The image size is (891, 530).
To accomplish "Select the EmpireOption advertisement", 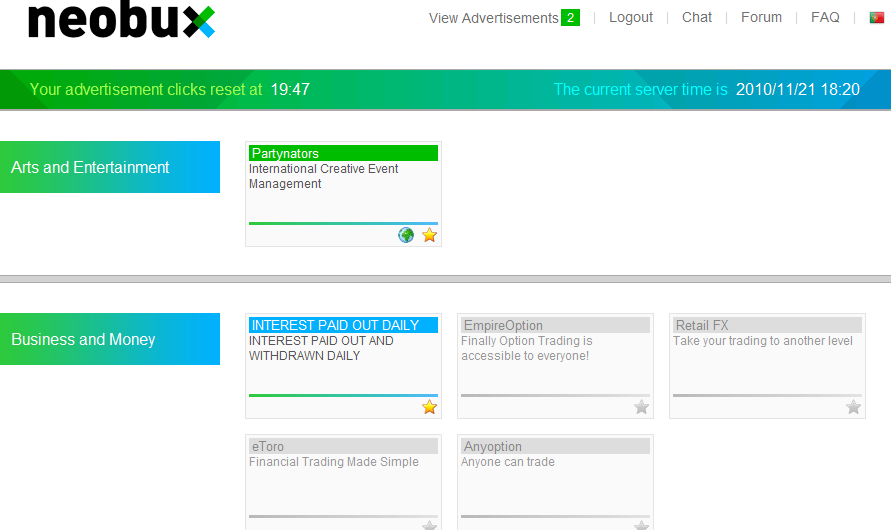I will tap(502, 325).
